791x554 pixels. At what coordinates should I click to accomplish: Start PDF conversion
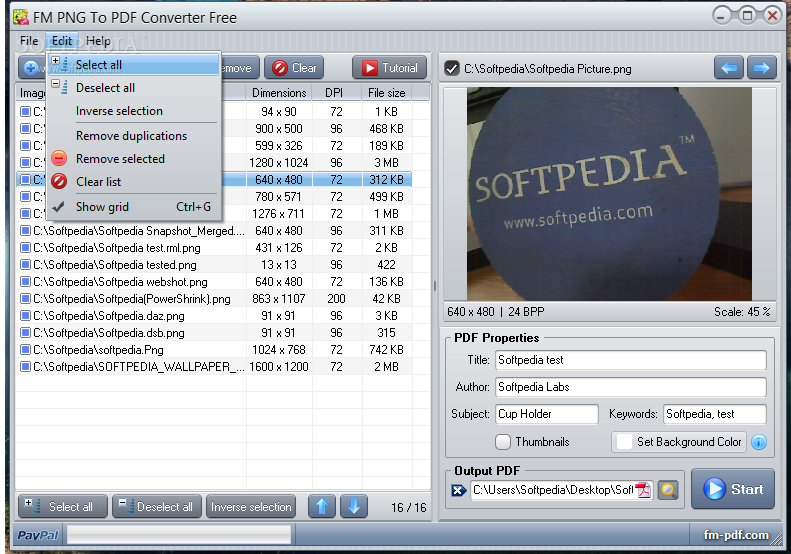click(x=732, y=489)
